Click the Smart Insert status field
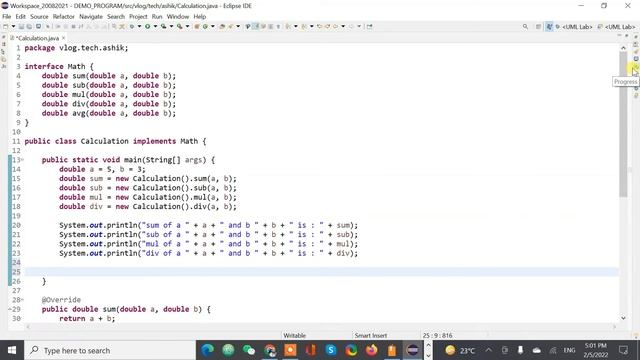Screen dimensions: 640x360 pos(371,336)
